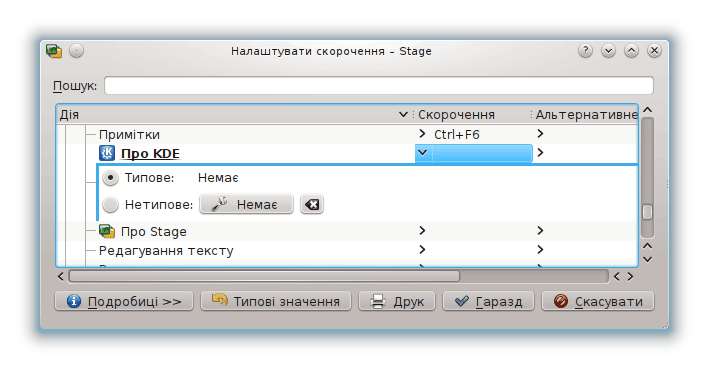Click the rightmost horizontal scrollbar arrow
709x369 pixels.
tap(631, 276)
